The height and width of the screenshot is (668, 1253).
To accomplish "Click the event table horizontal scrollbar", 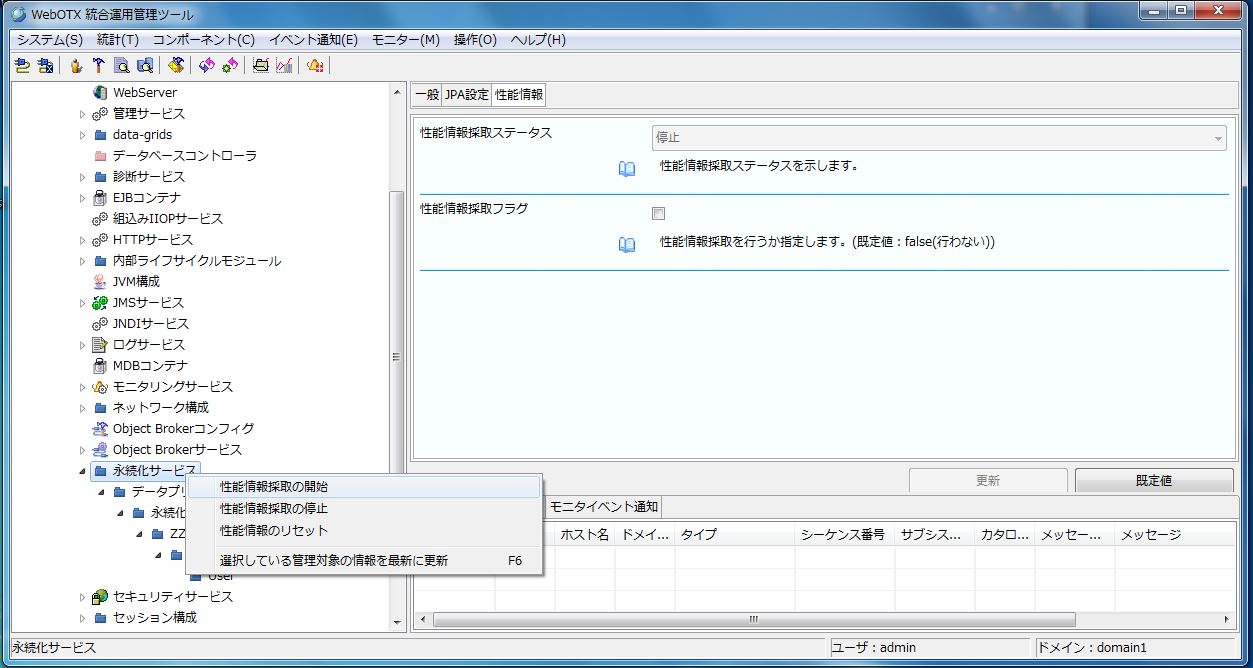I will pos(752,620).
